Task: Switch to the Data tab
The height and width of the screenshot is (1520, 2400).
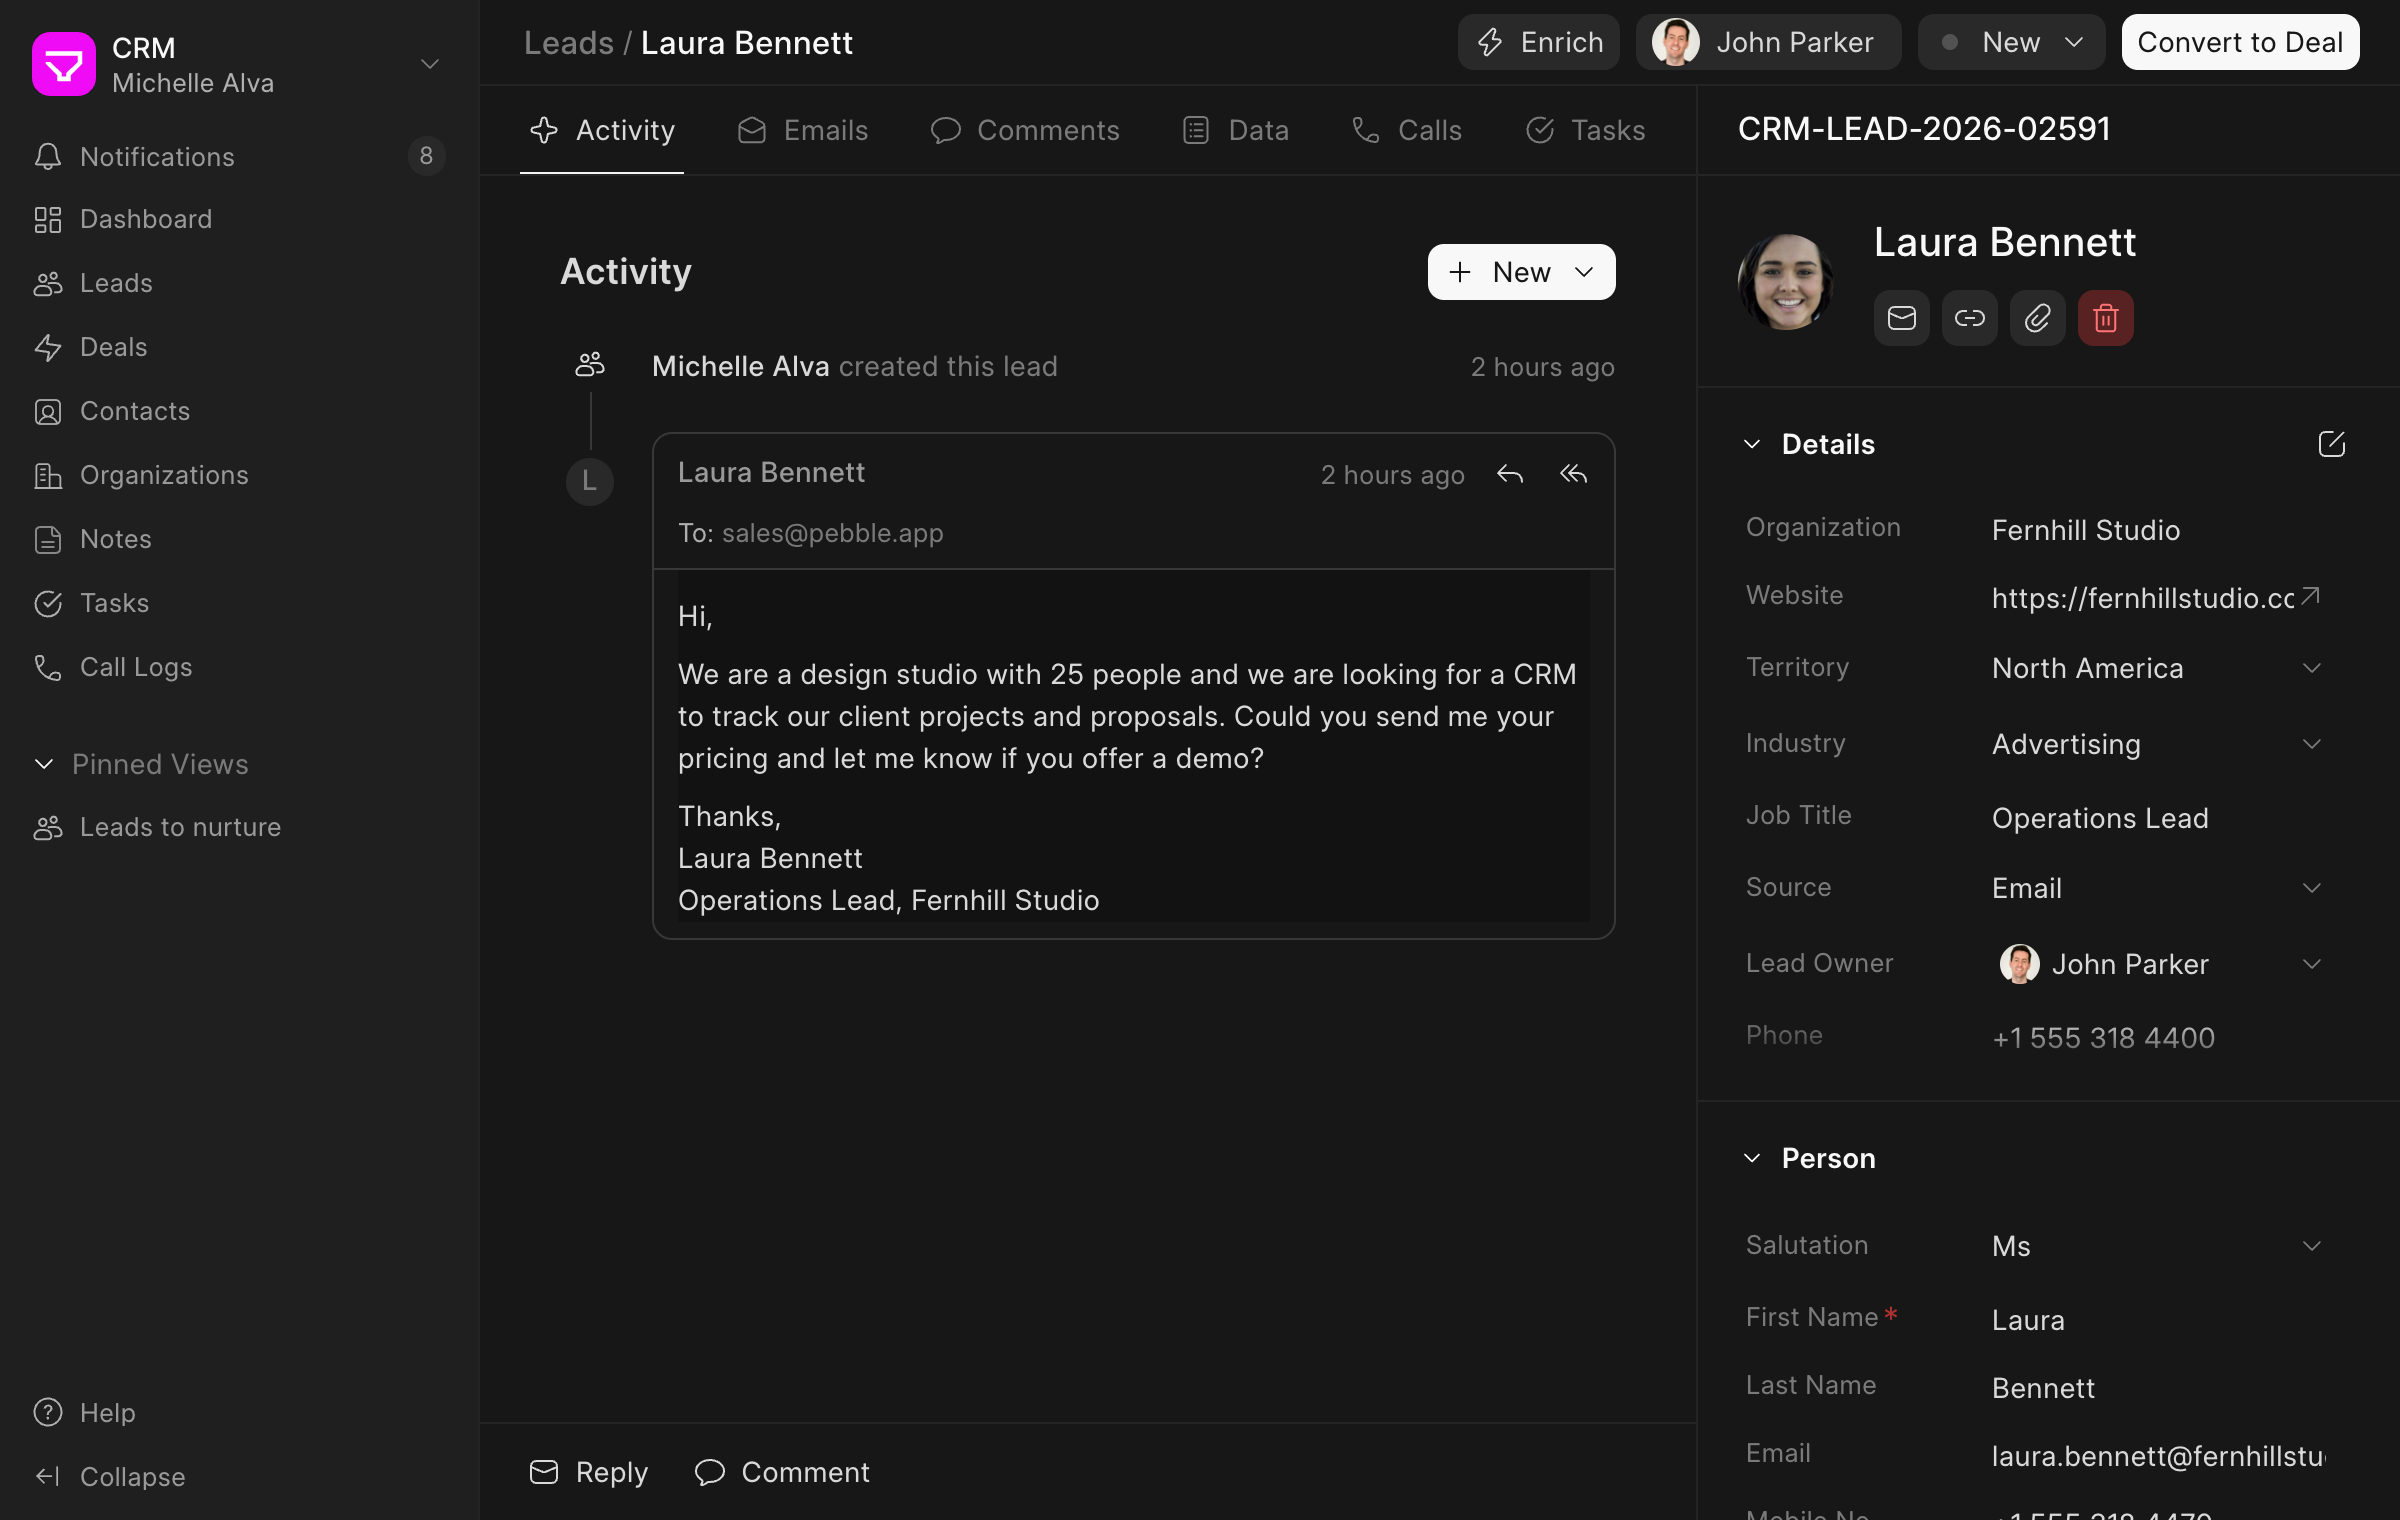Action: click(1236, 130)
